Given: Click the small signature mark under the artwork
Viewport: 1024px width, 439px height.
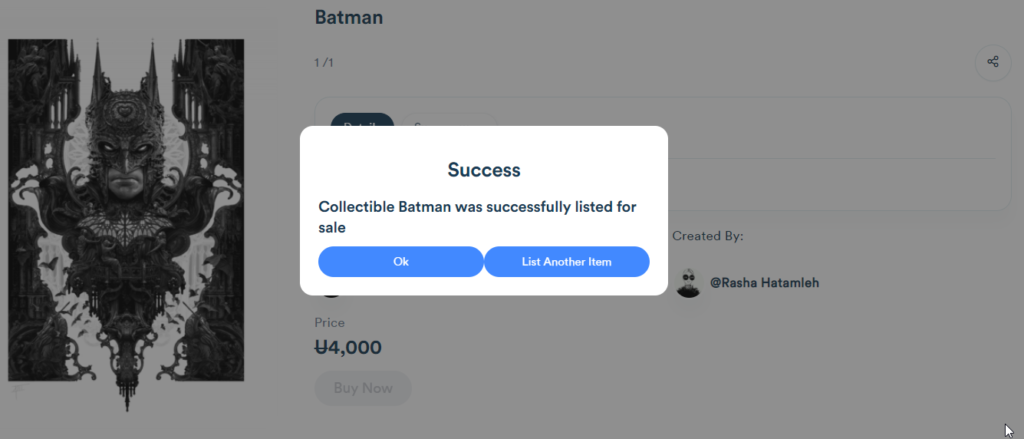Looking at the screenshot, I should point(18,391).
